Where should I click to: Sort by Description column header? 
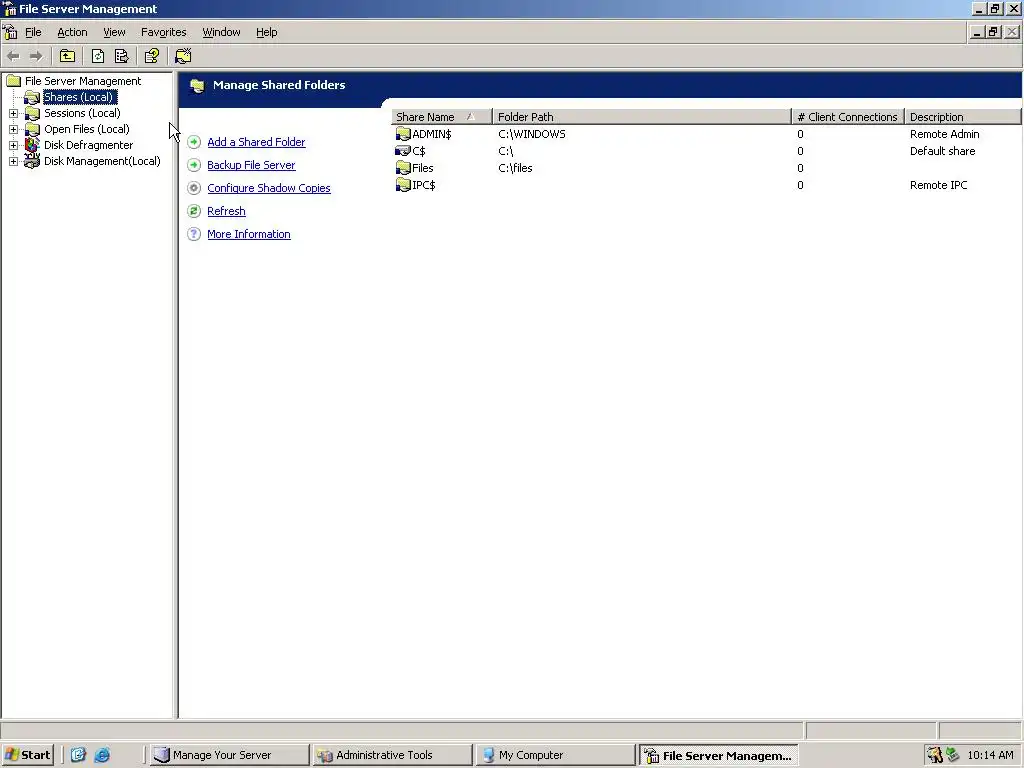pyautogui.click(x=963, y=117)
